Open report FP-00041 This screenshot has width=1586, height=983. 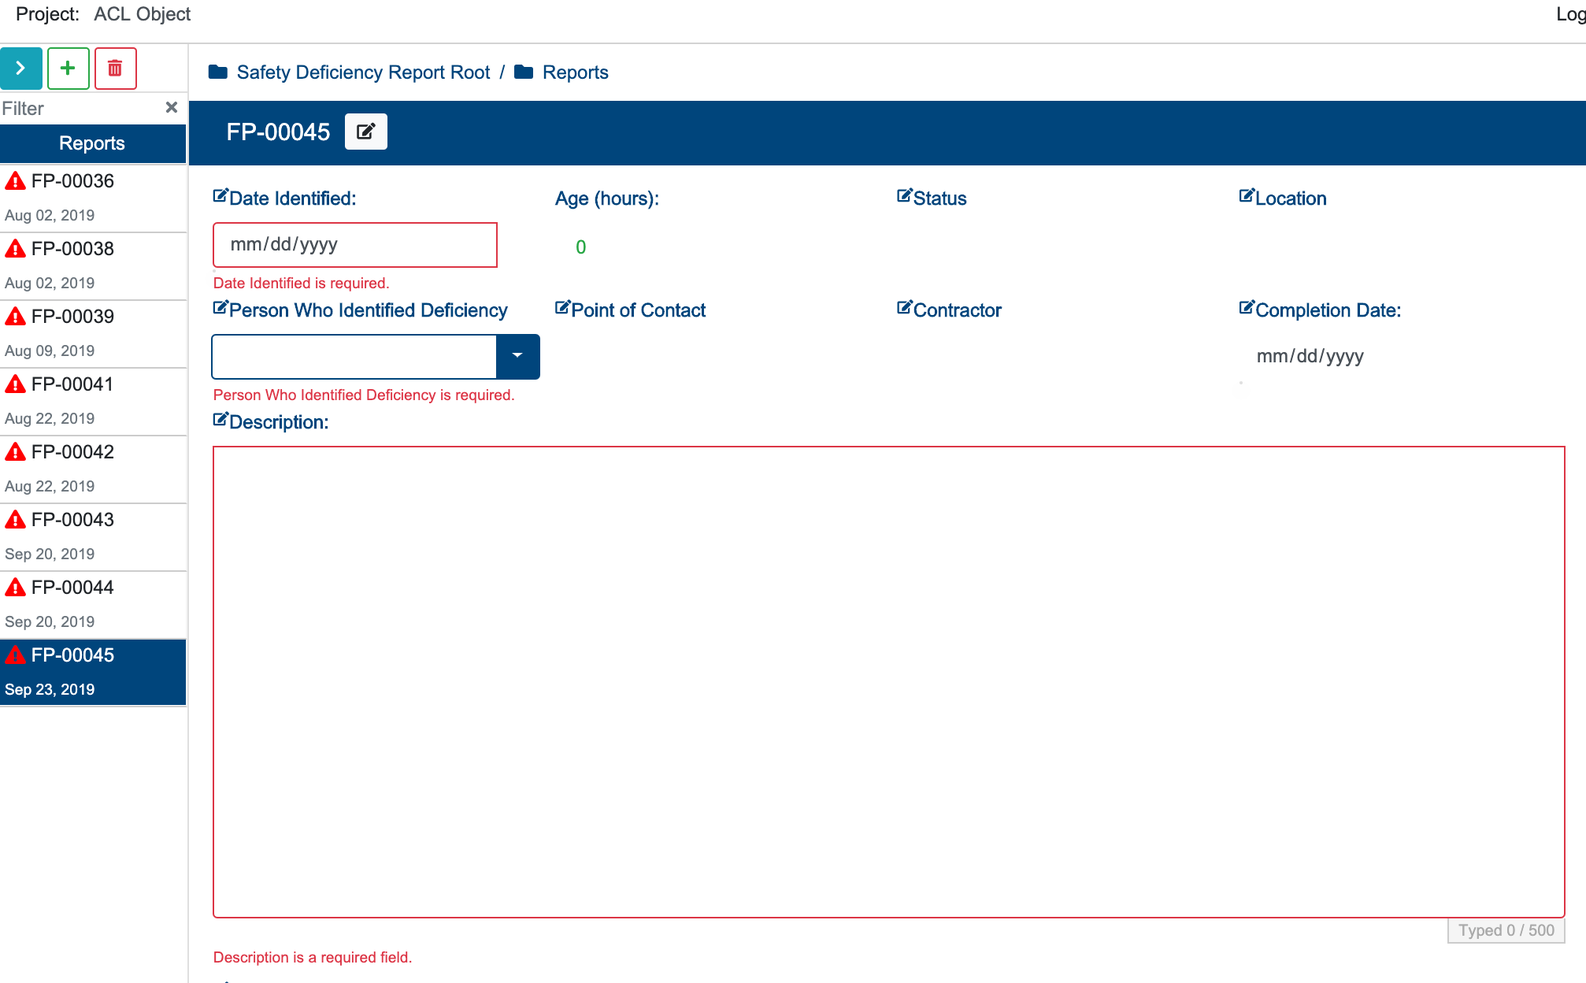coord(93,402)
